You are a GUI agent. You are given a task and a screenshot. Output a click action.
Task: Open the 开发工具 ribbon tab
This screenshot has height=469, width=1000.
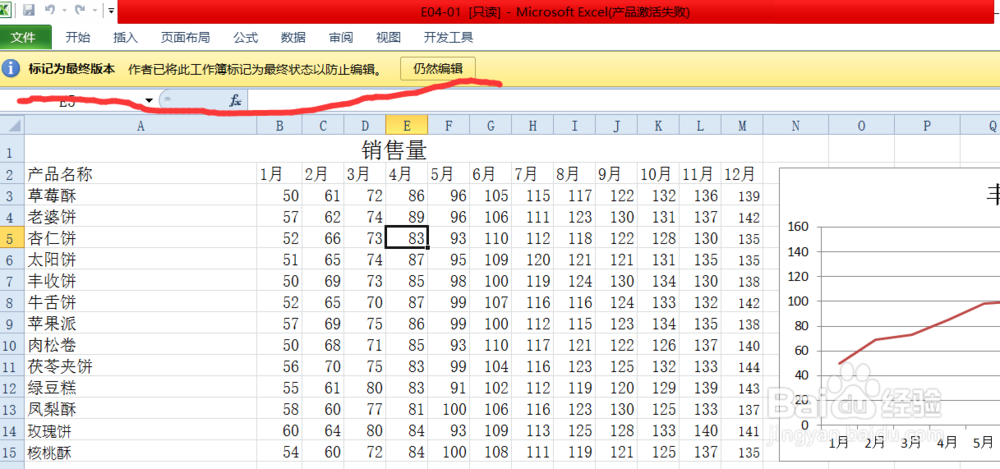pos(448,38)
